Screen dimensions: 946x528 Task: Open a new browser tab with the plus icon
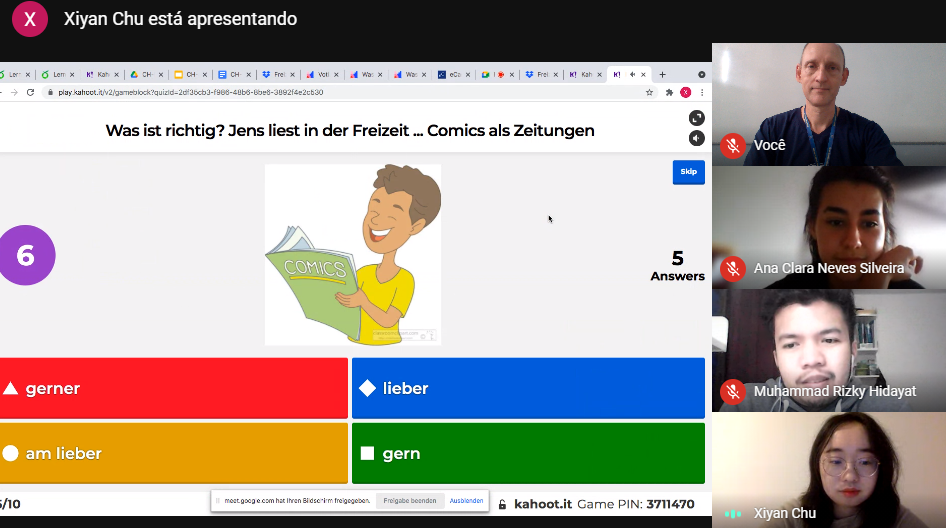pyautogui.click(x=662, y=74)
